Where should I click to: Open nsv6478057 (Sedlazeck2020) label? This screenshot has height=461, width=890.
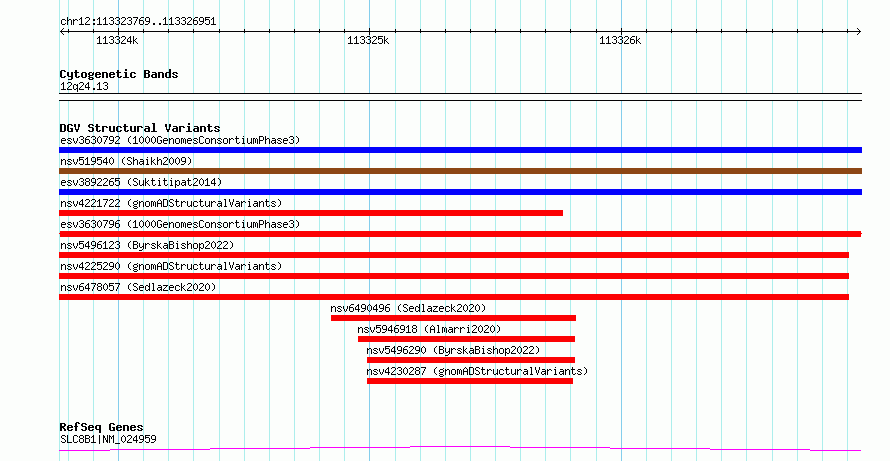(138, 287)
